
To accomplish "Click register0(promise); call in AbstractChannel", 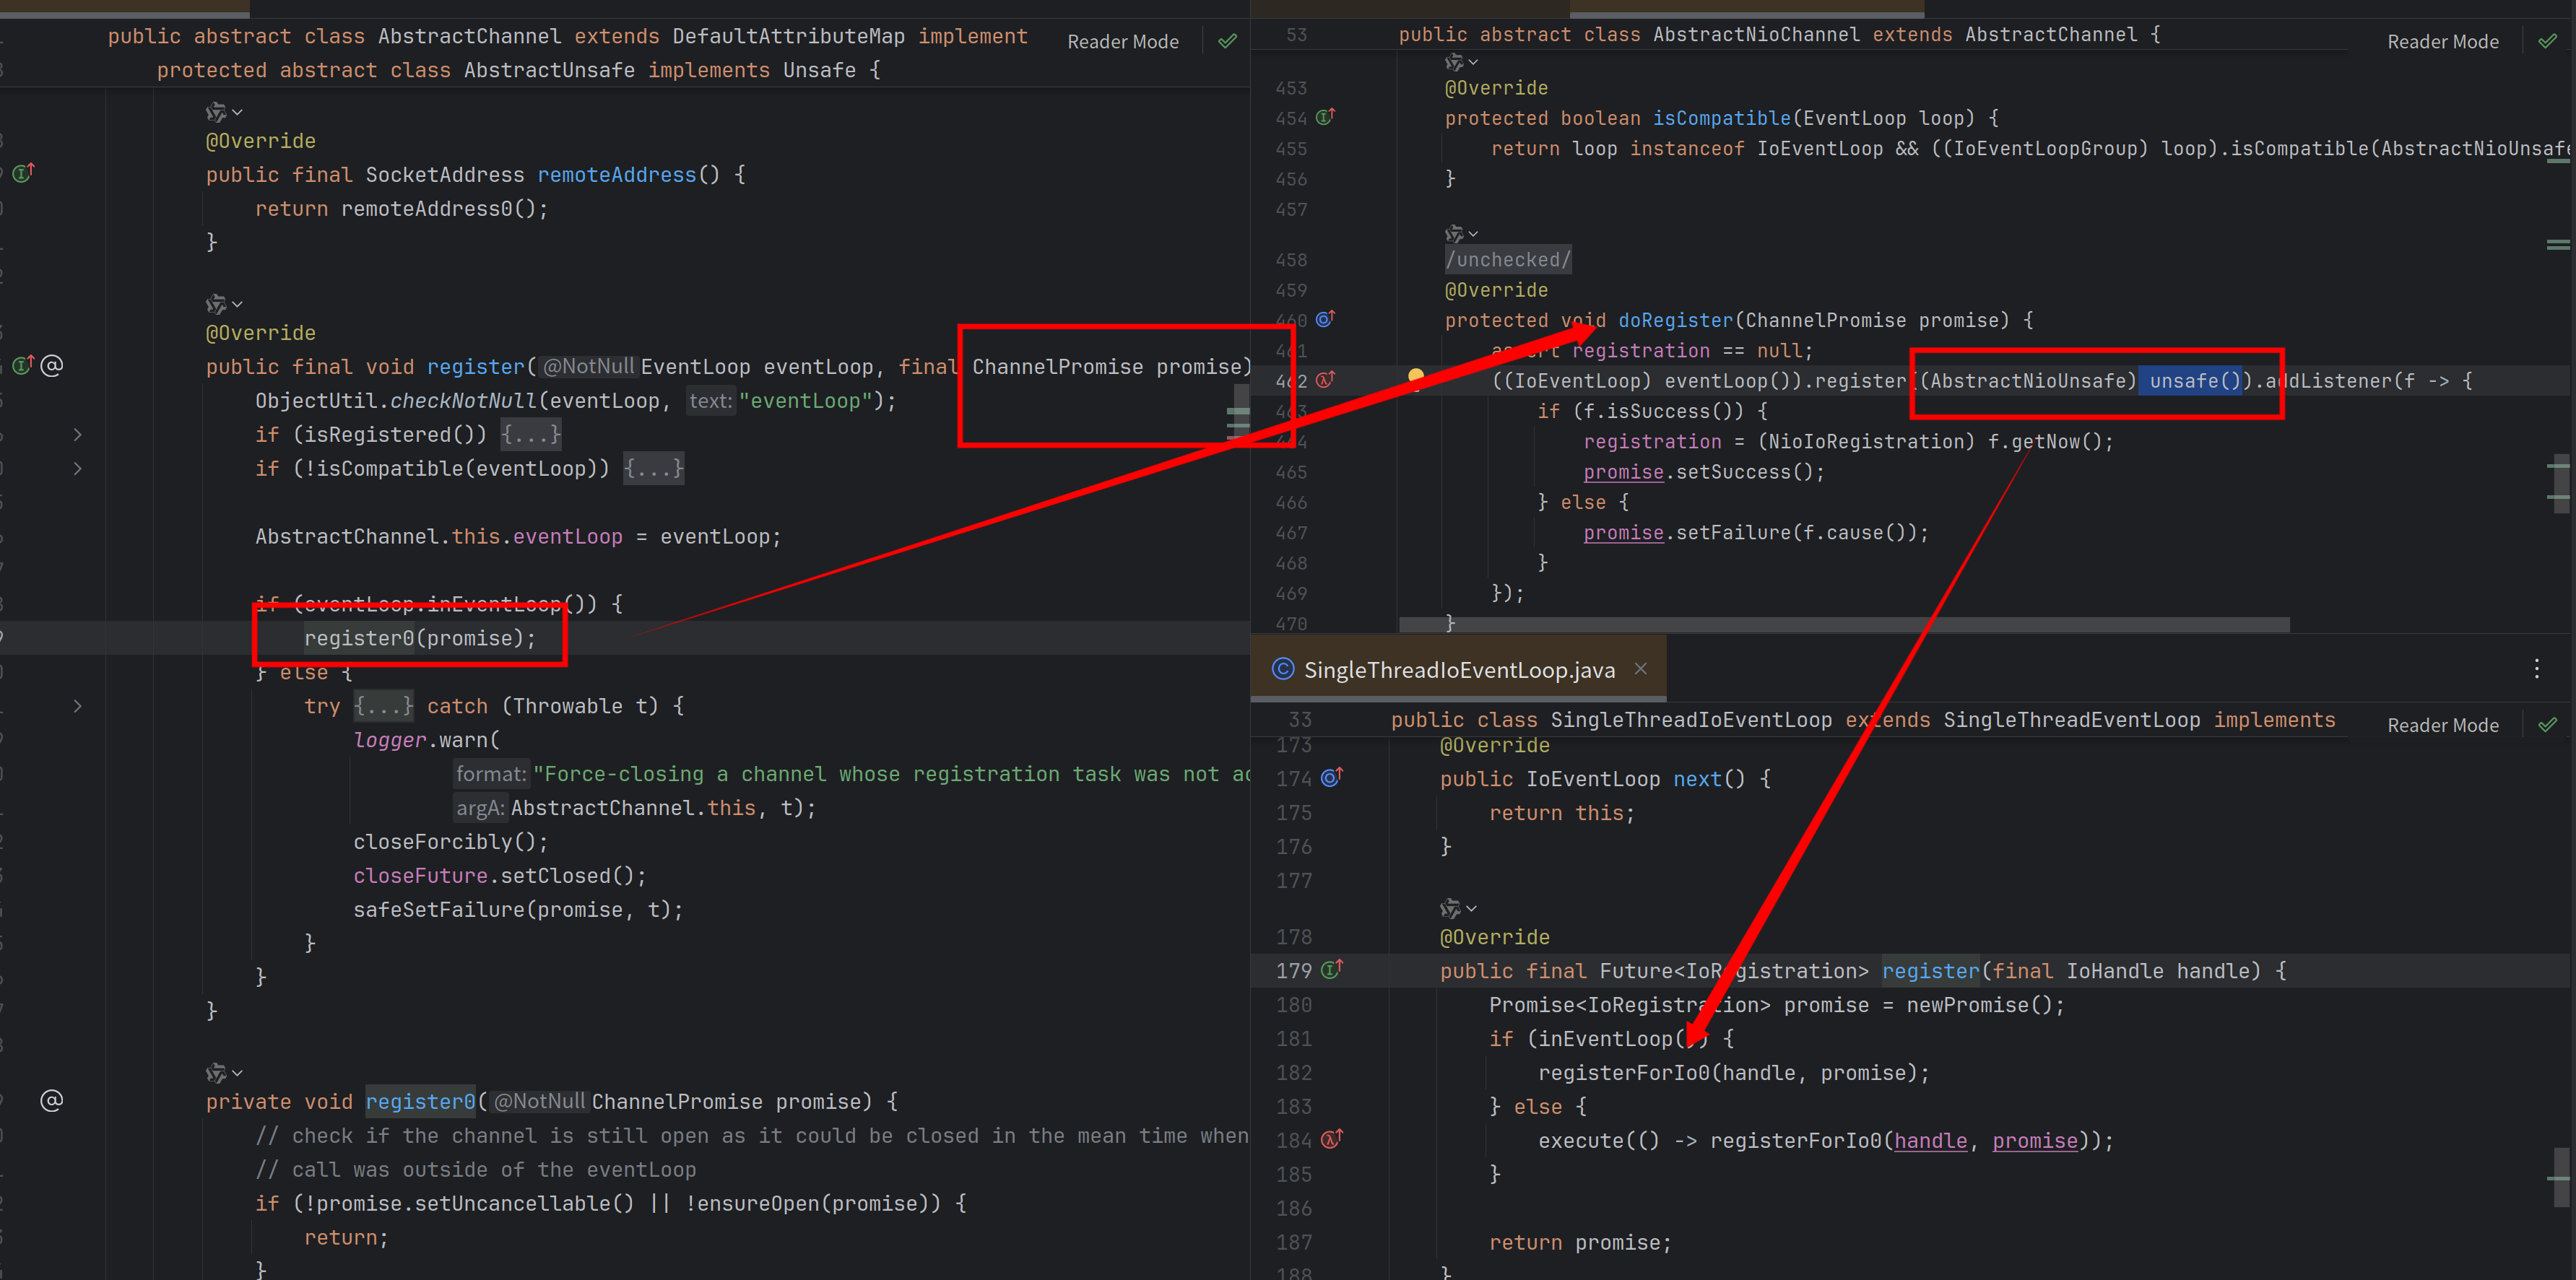I will pyautogui.click(x=420, y=638).
